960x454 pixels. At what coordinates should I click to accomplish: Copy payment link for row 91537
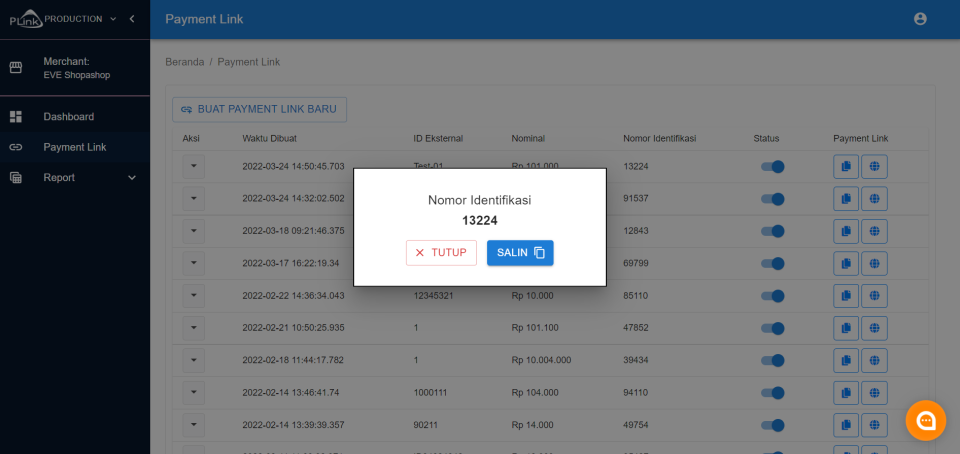pyautogui.click(x=846, y=199)
